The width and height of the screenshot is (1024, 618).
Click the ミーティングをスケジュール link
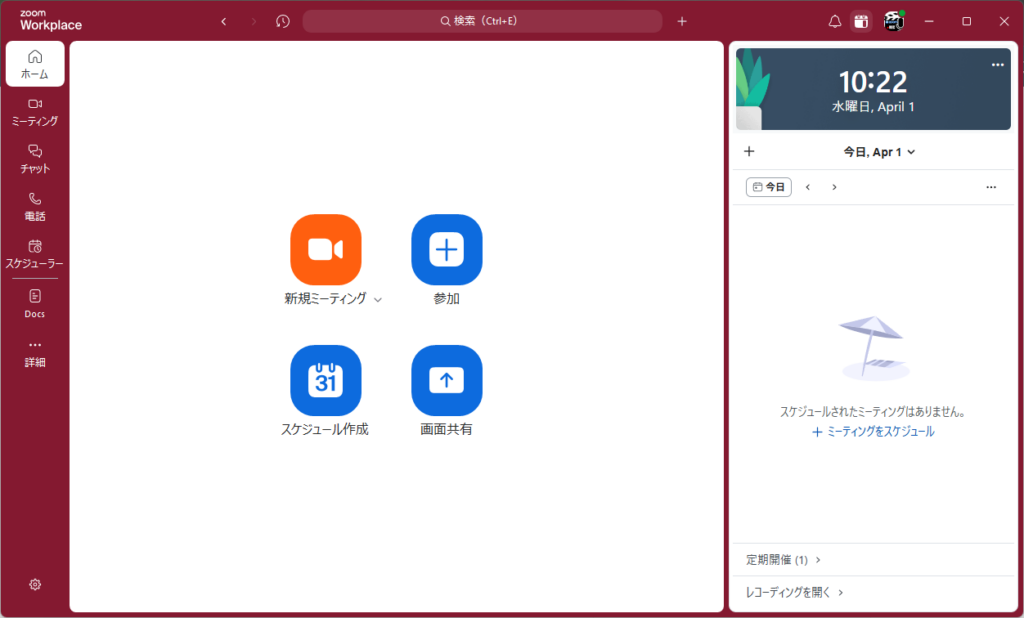[x=873, y=432]
